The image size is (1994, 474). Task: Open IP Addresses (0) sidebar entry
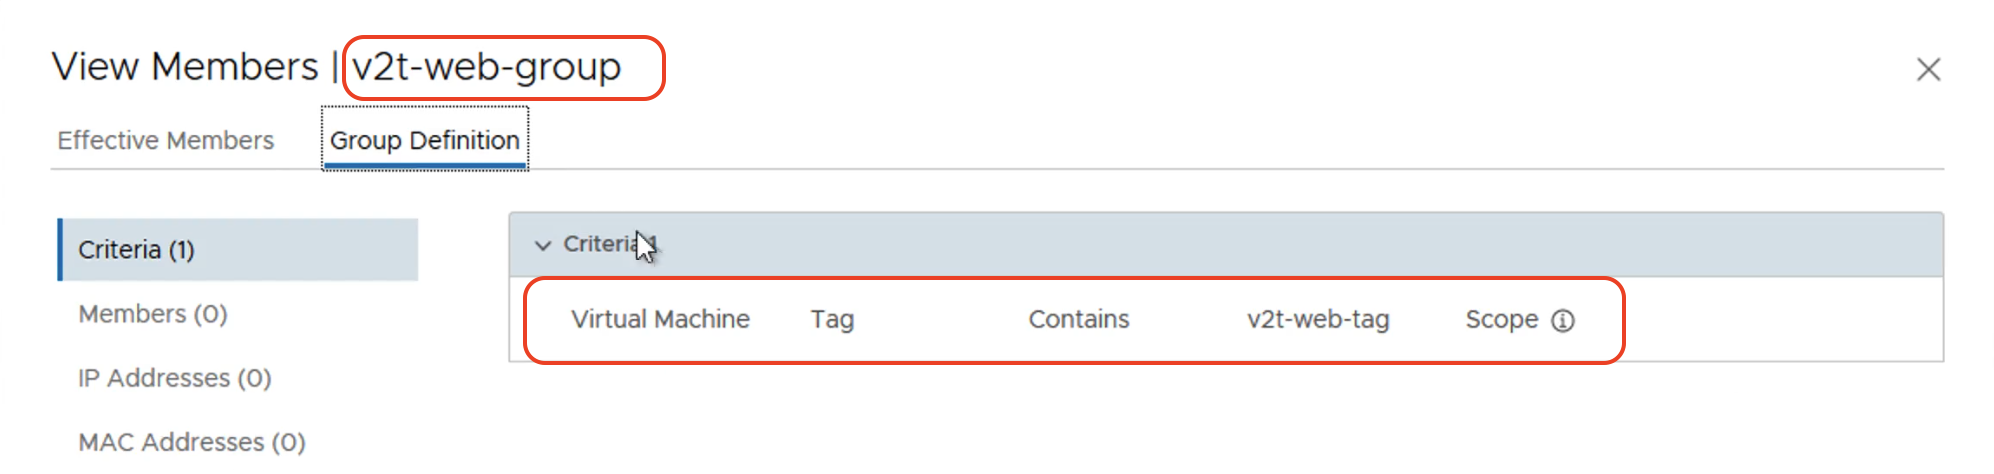pyautogui.click(x=175, y=378)
